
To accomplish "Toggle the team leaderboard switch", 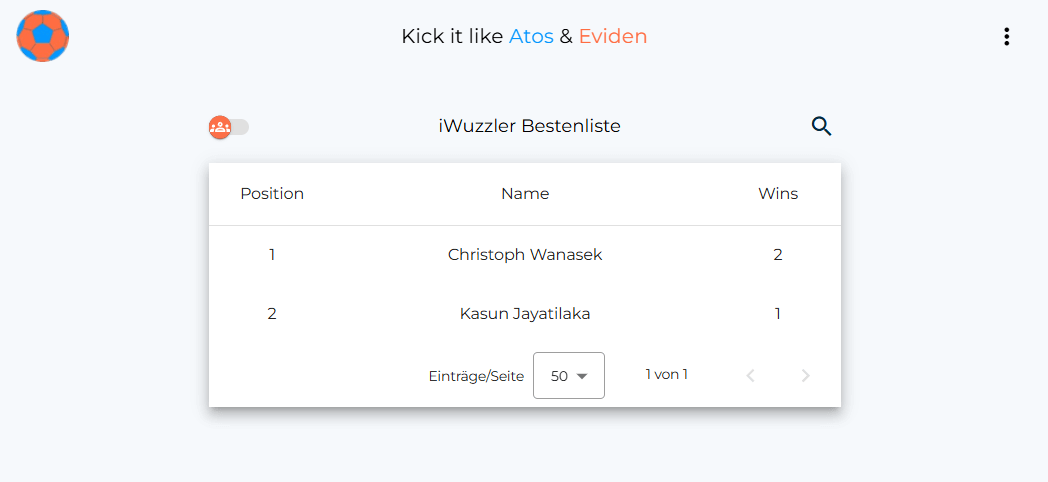I will click(x=229, y=127).
